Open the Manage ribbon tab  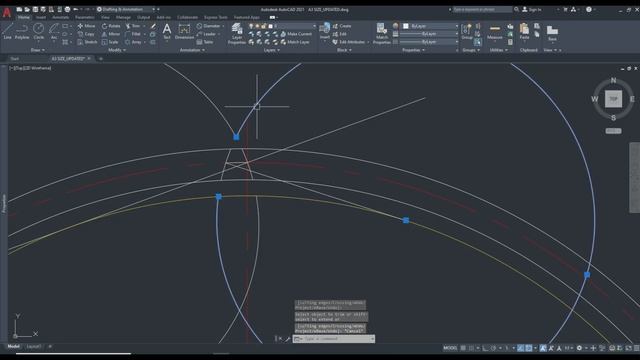[x=123, y=18]
